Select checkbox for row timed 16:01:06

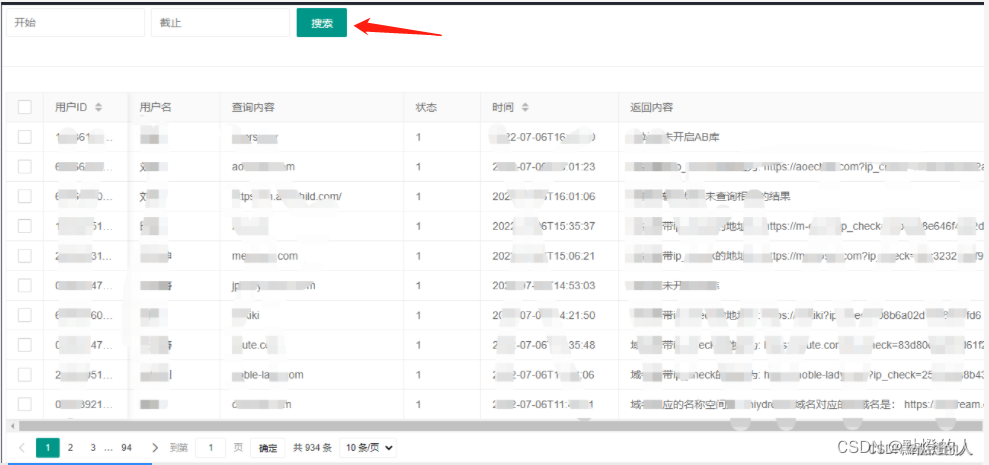pos(25,196)
